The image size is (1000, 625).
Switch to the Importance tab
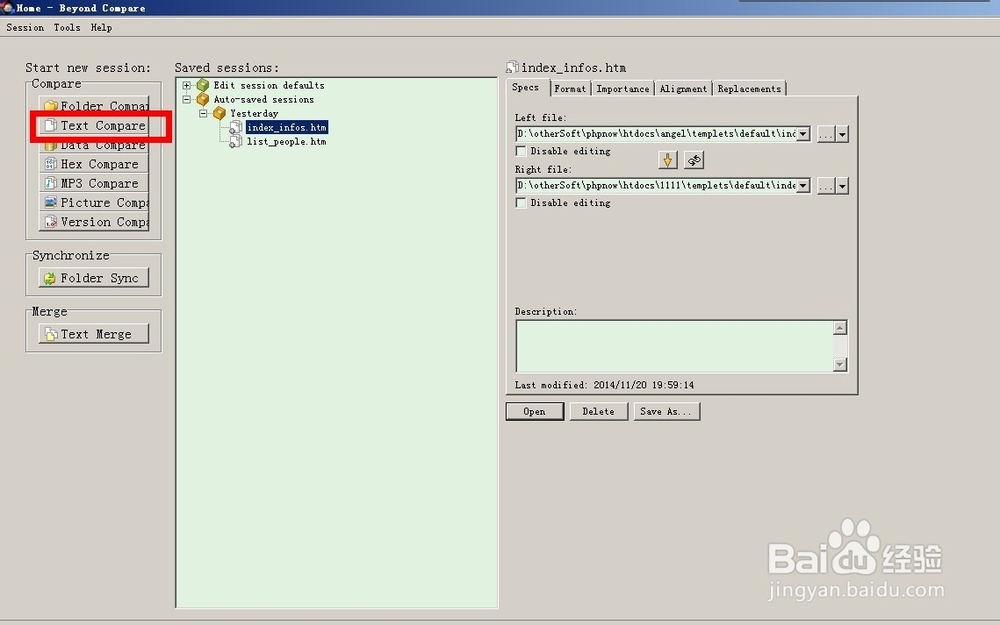point(622,89)
